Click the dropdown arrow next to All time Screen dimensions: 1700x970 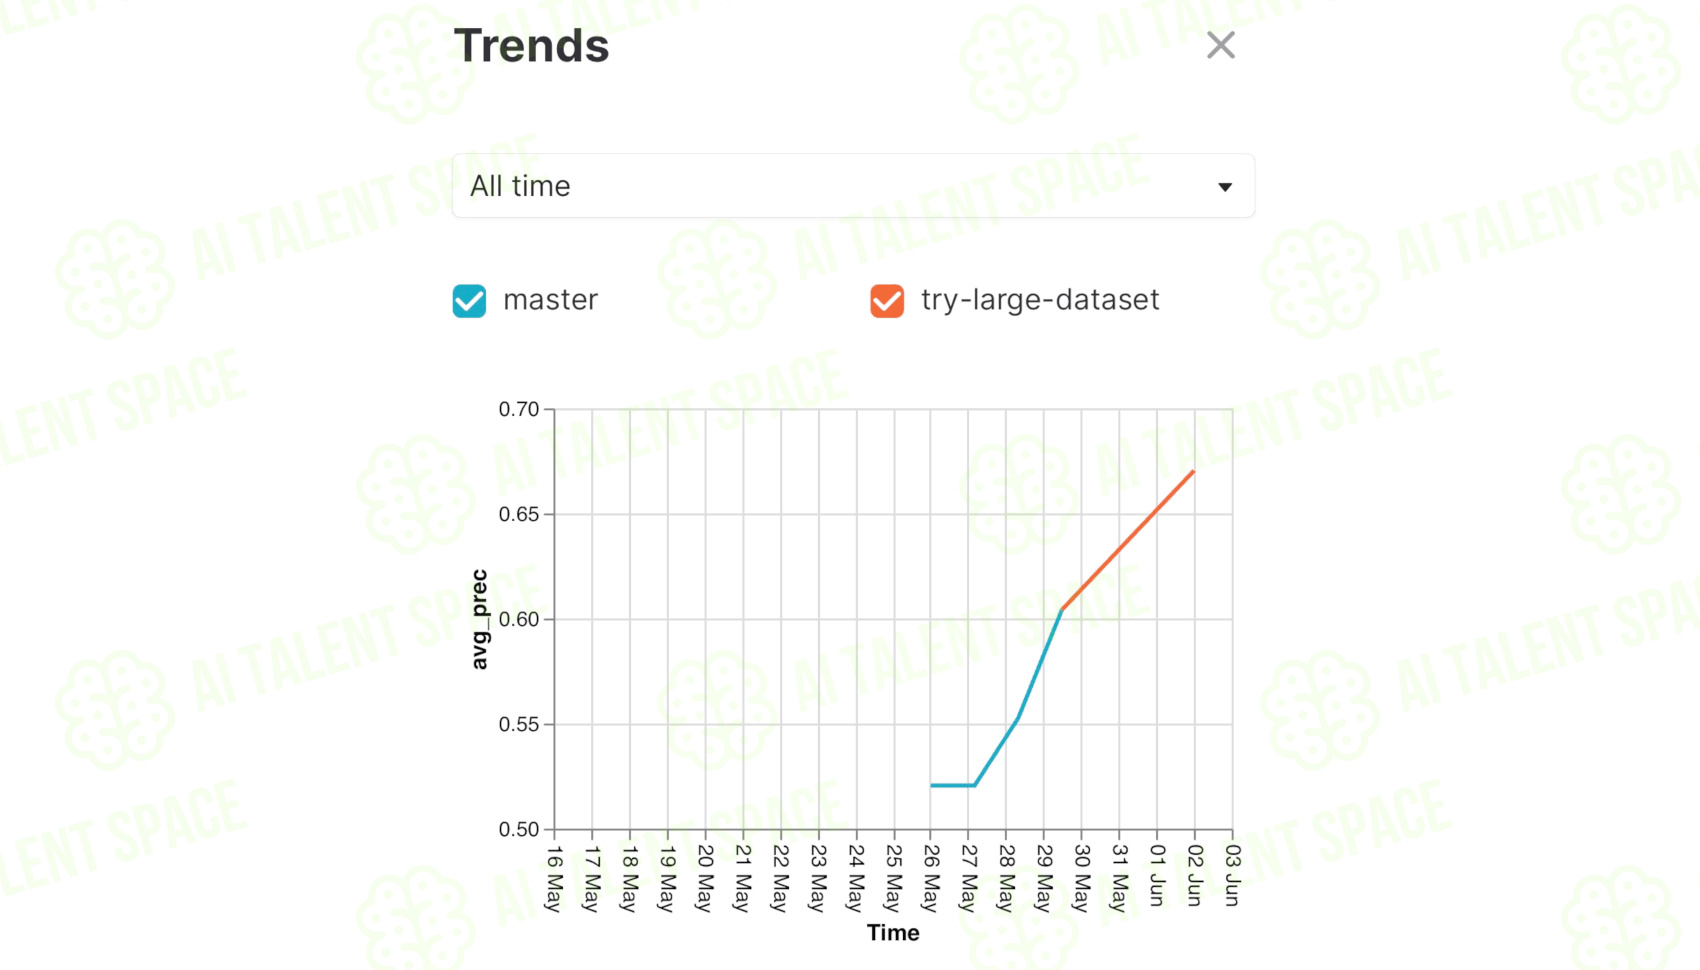click(1225, 187)
